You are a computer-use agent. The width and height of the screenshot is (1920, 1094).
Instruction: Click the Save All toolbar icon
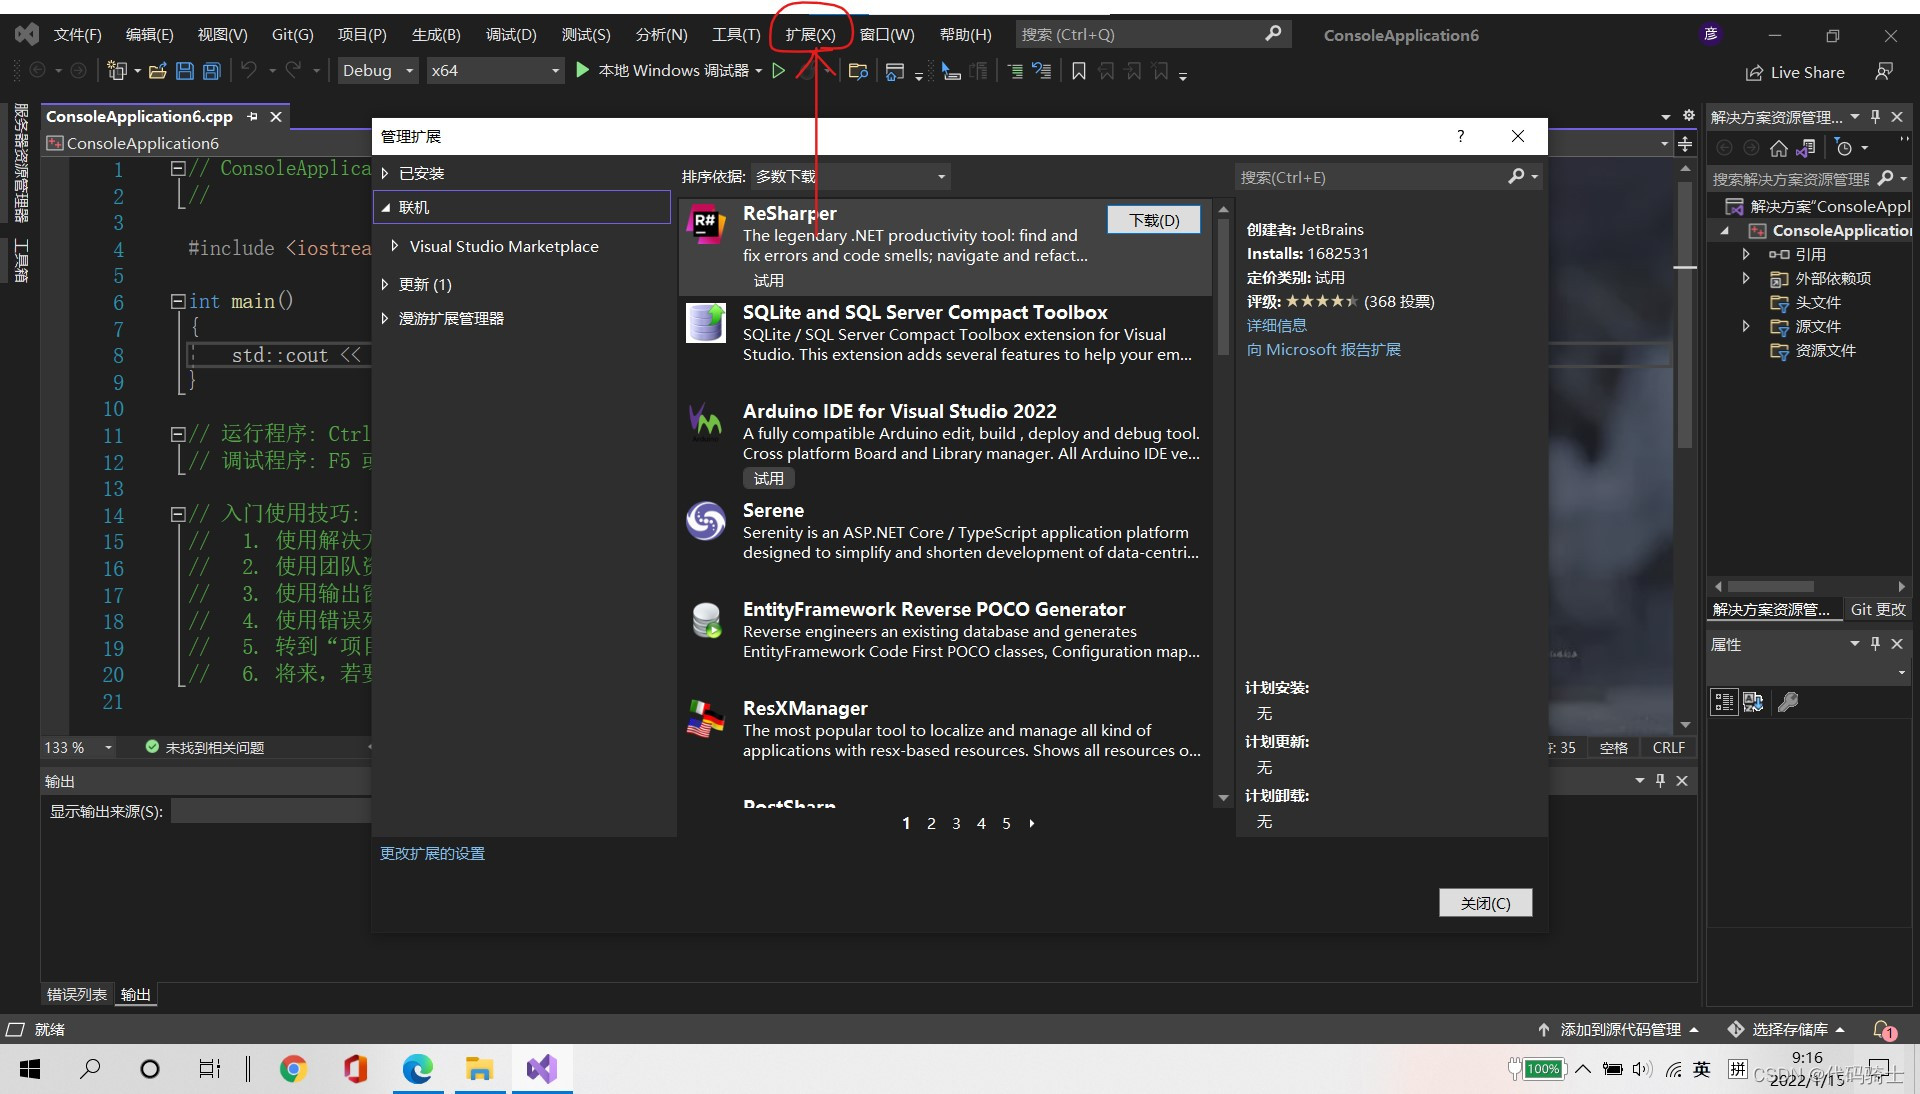point(211,71)
